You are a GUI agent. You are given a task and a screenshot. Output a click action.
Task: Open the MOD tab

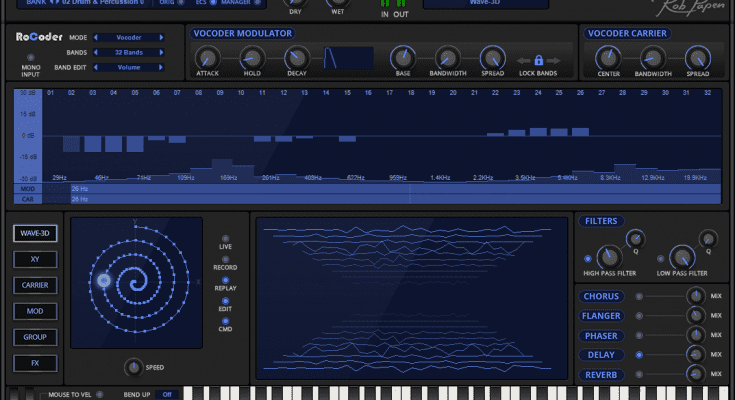tap(35, 311)
